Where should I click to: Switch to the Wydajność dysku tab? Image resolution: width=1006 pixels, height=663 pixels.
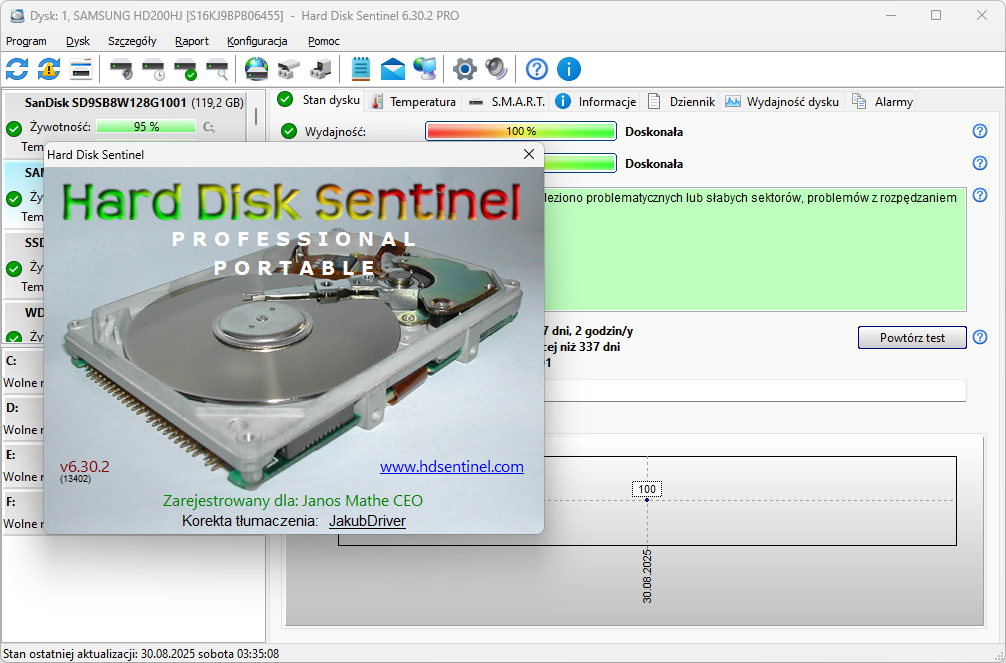[x=782, y=101]
